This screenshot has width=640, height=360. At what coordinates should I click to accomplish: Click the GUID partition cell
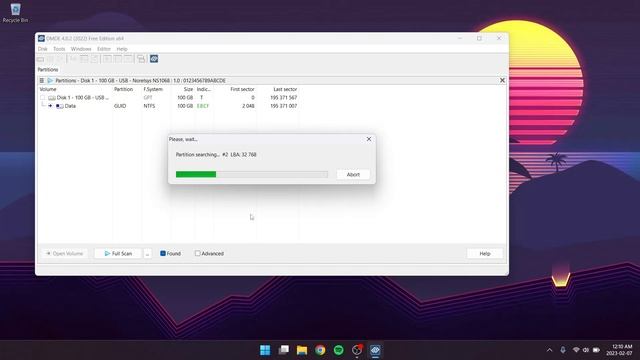pyautogui.click(x=120, y=106)
